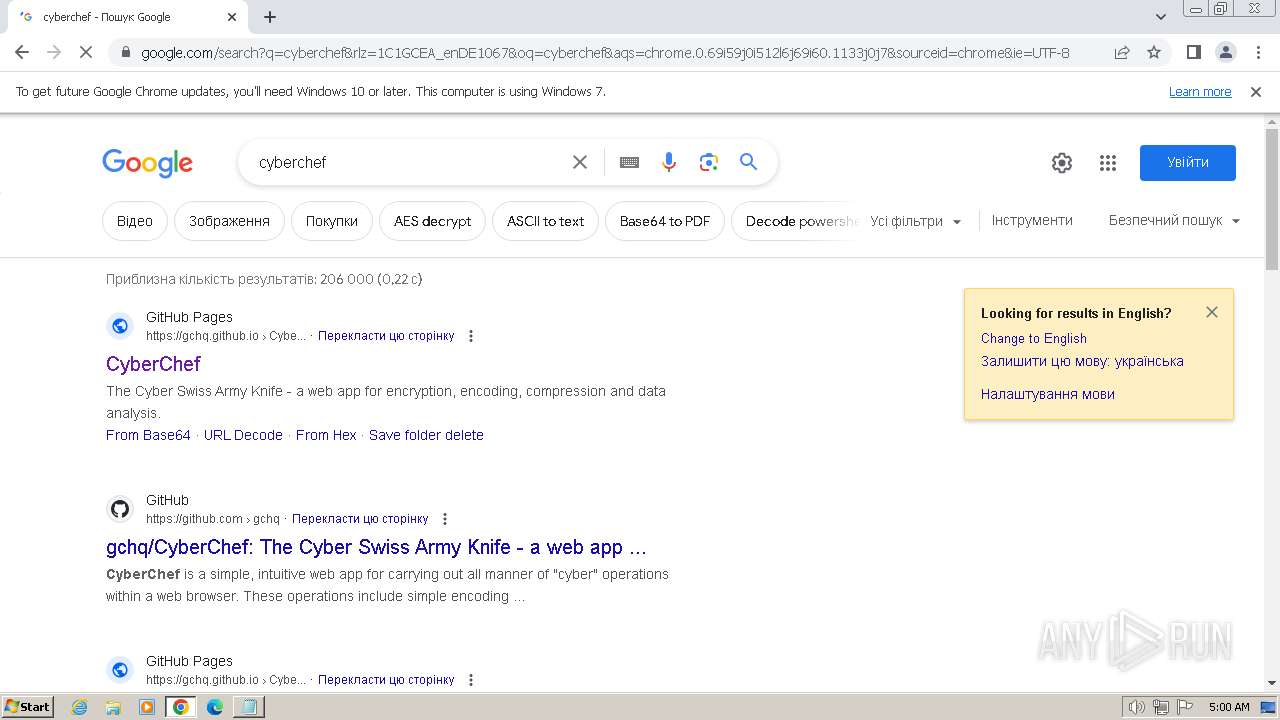1280x720 pixels.
Task: Open Microsoft Edge from taskbar
Action: pos(215,707)
